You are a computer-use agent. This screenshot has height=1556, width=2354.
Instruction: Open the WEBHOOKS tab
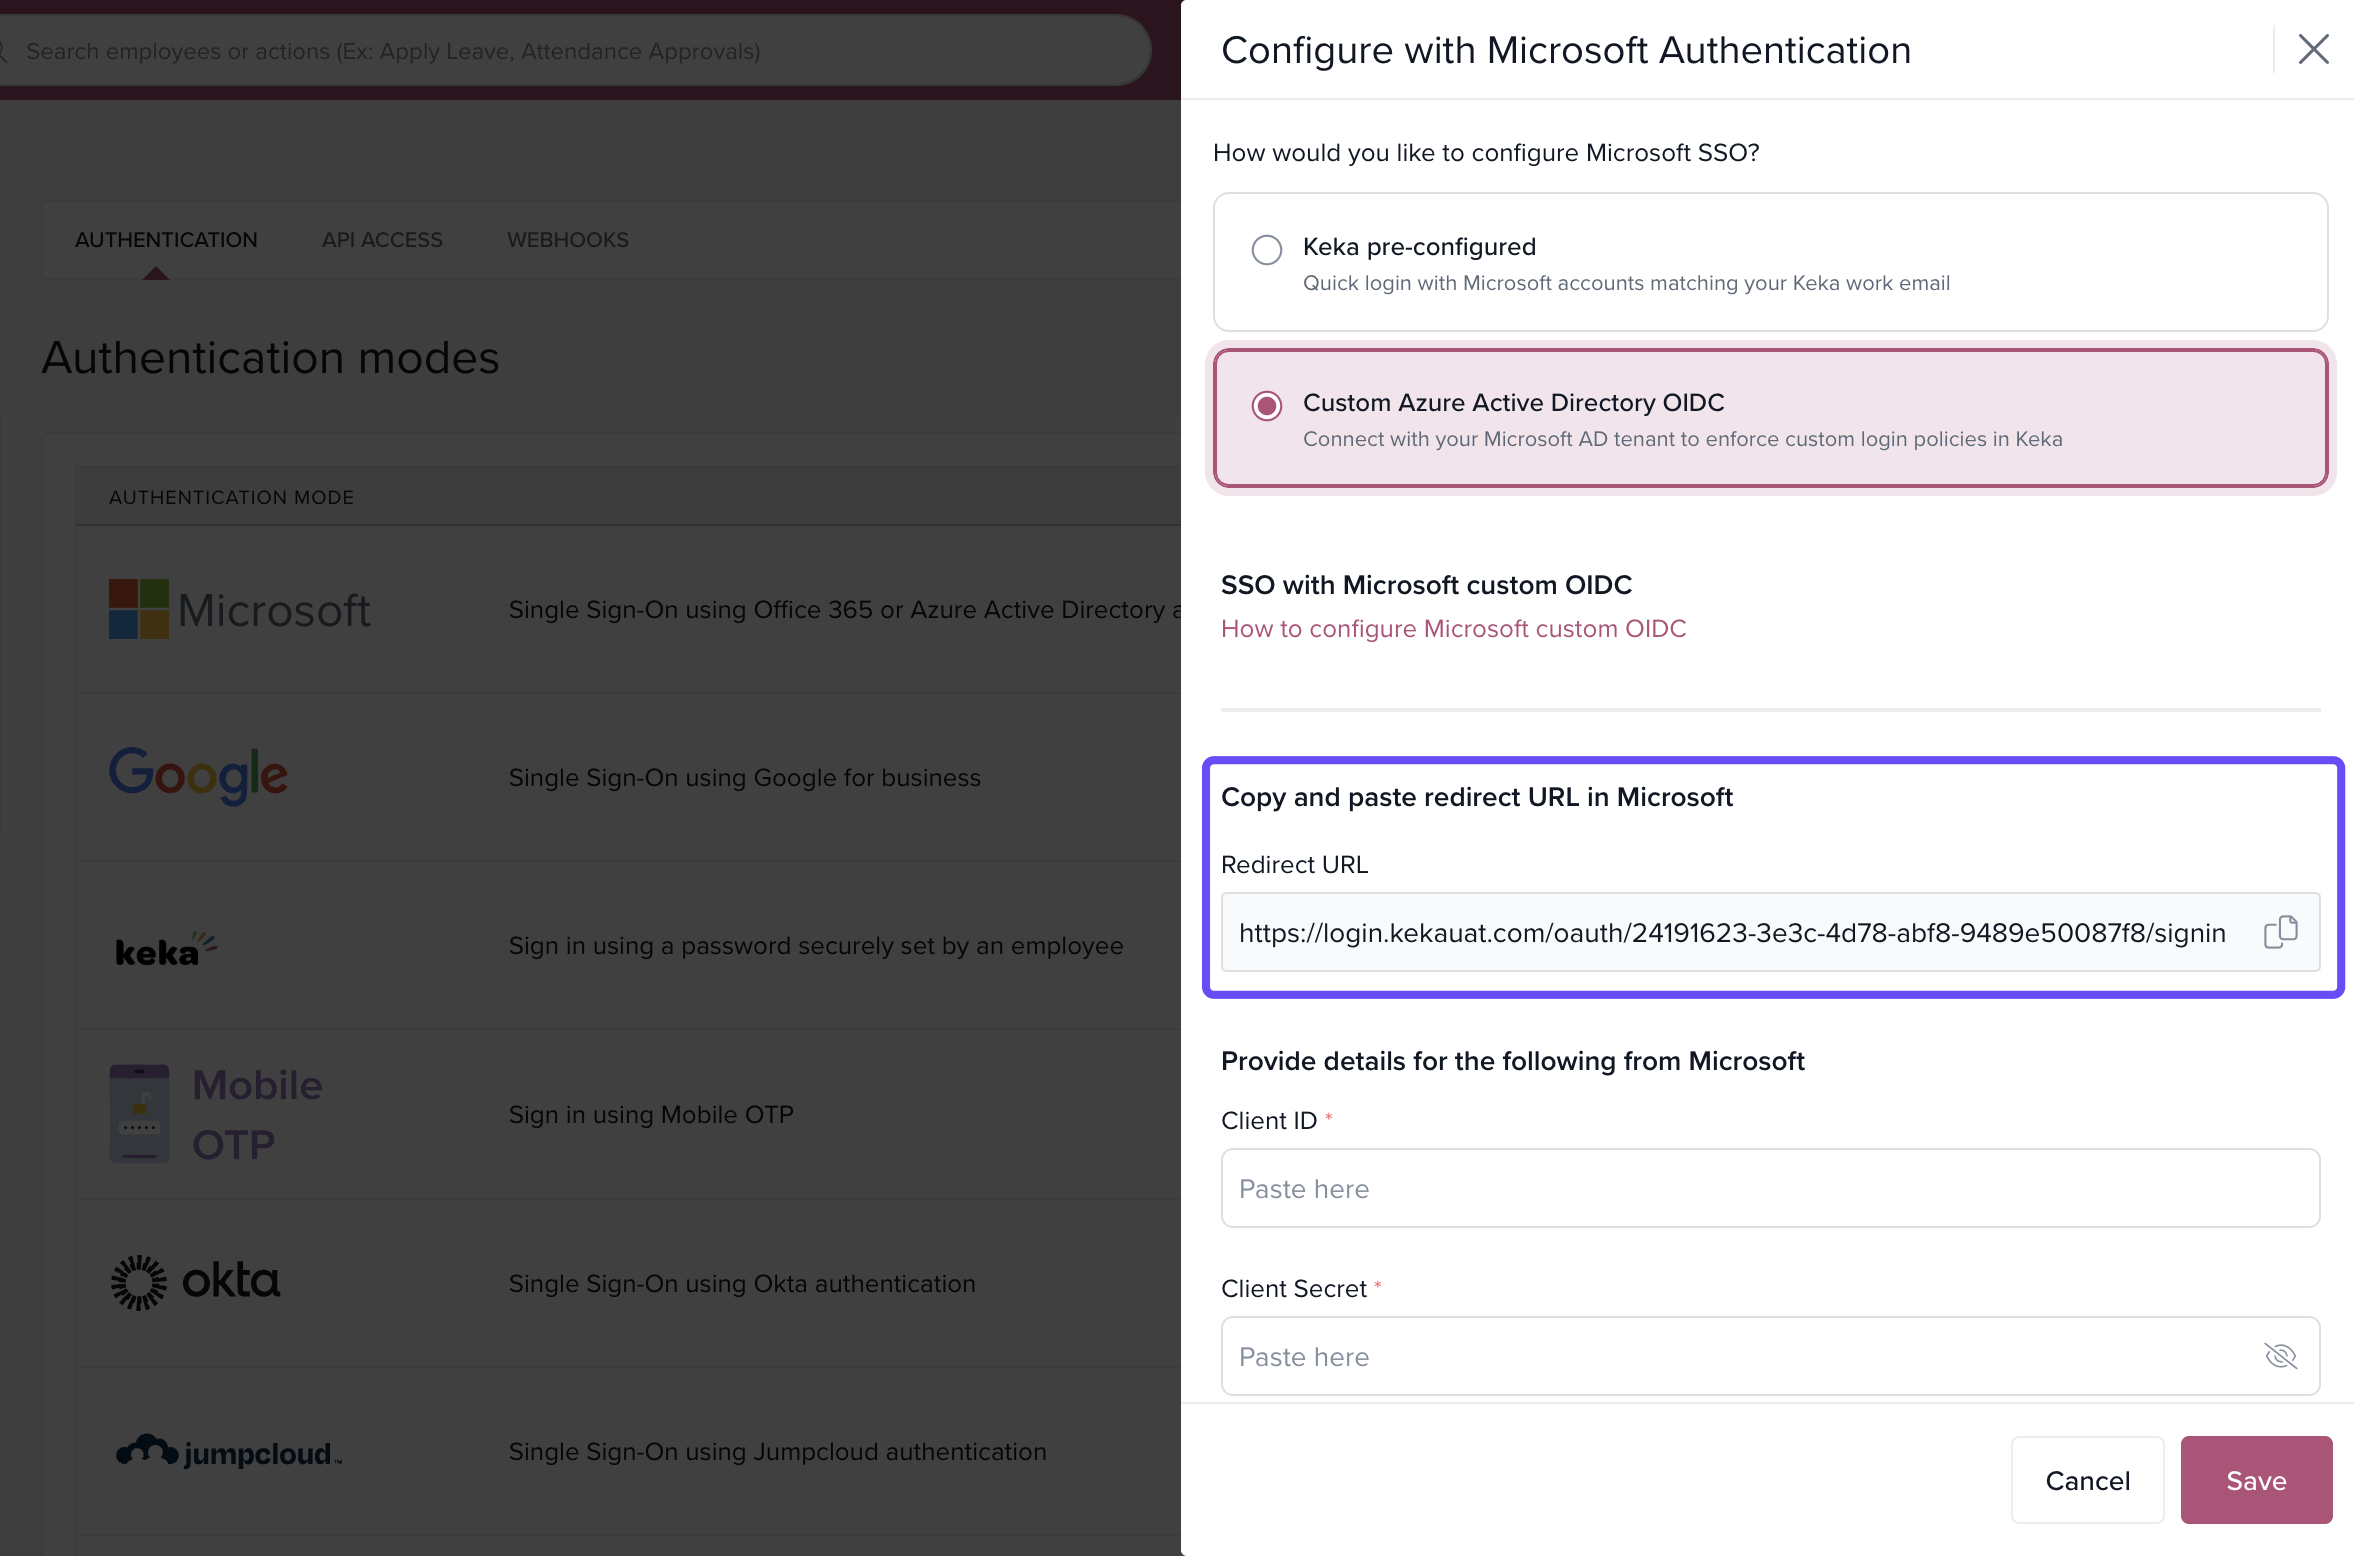point(567,240)
